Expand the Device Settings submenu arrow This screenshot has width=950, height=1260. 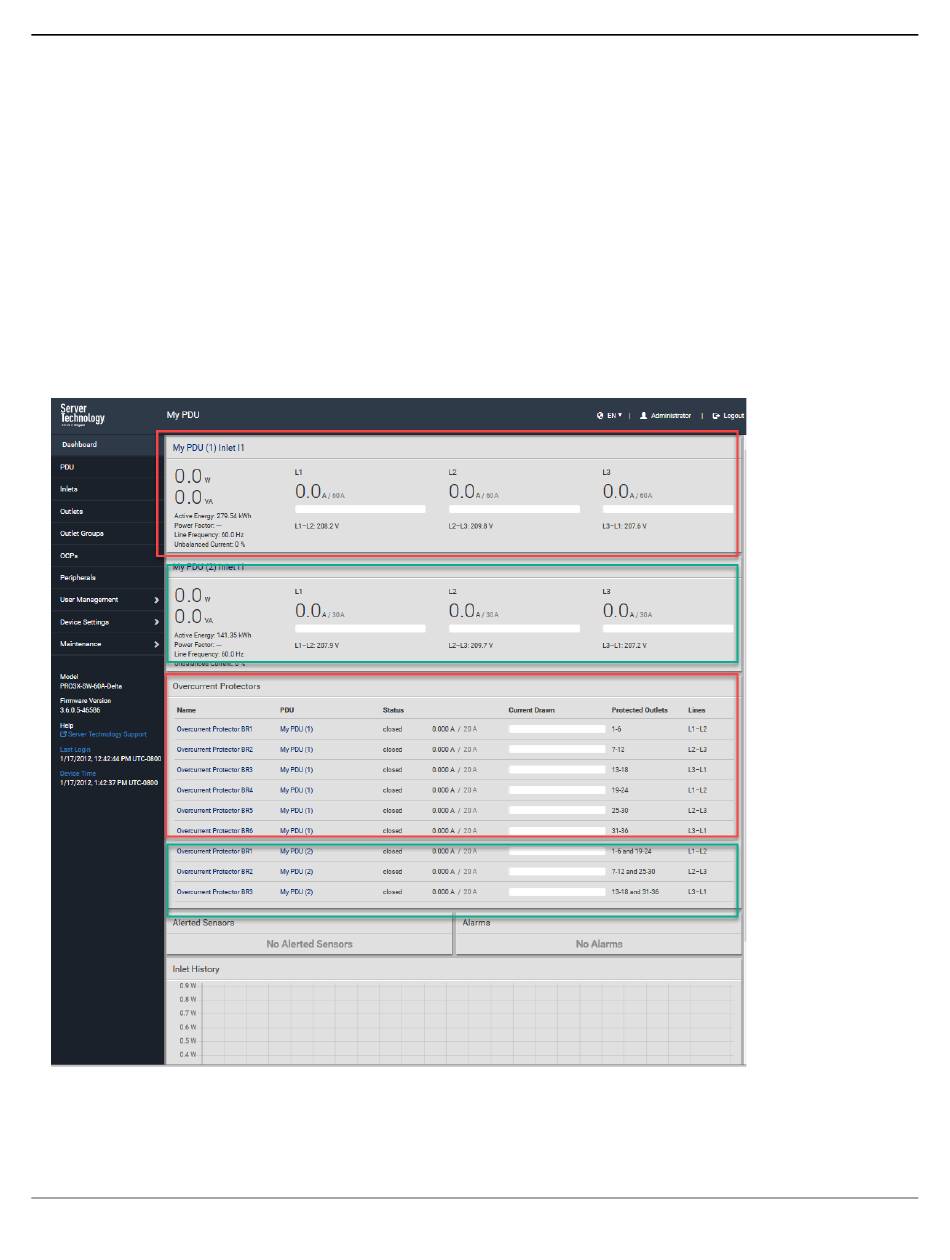click(156, 622)
